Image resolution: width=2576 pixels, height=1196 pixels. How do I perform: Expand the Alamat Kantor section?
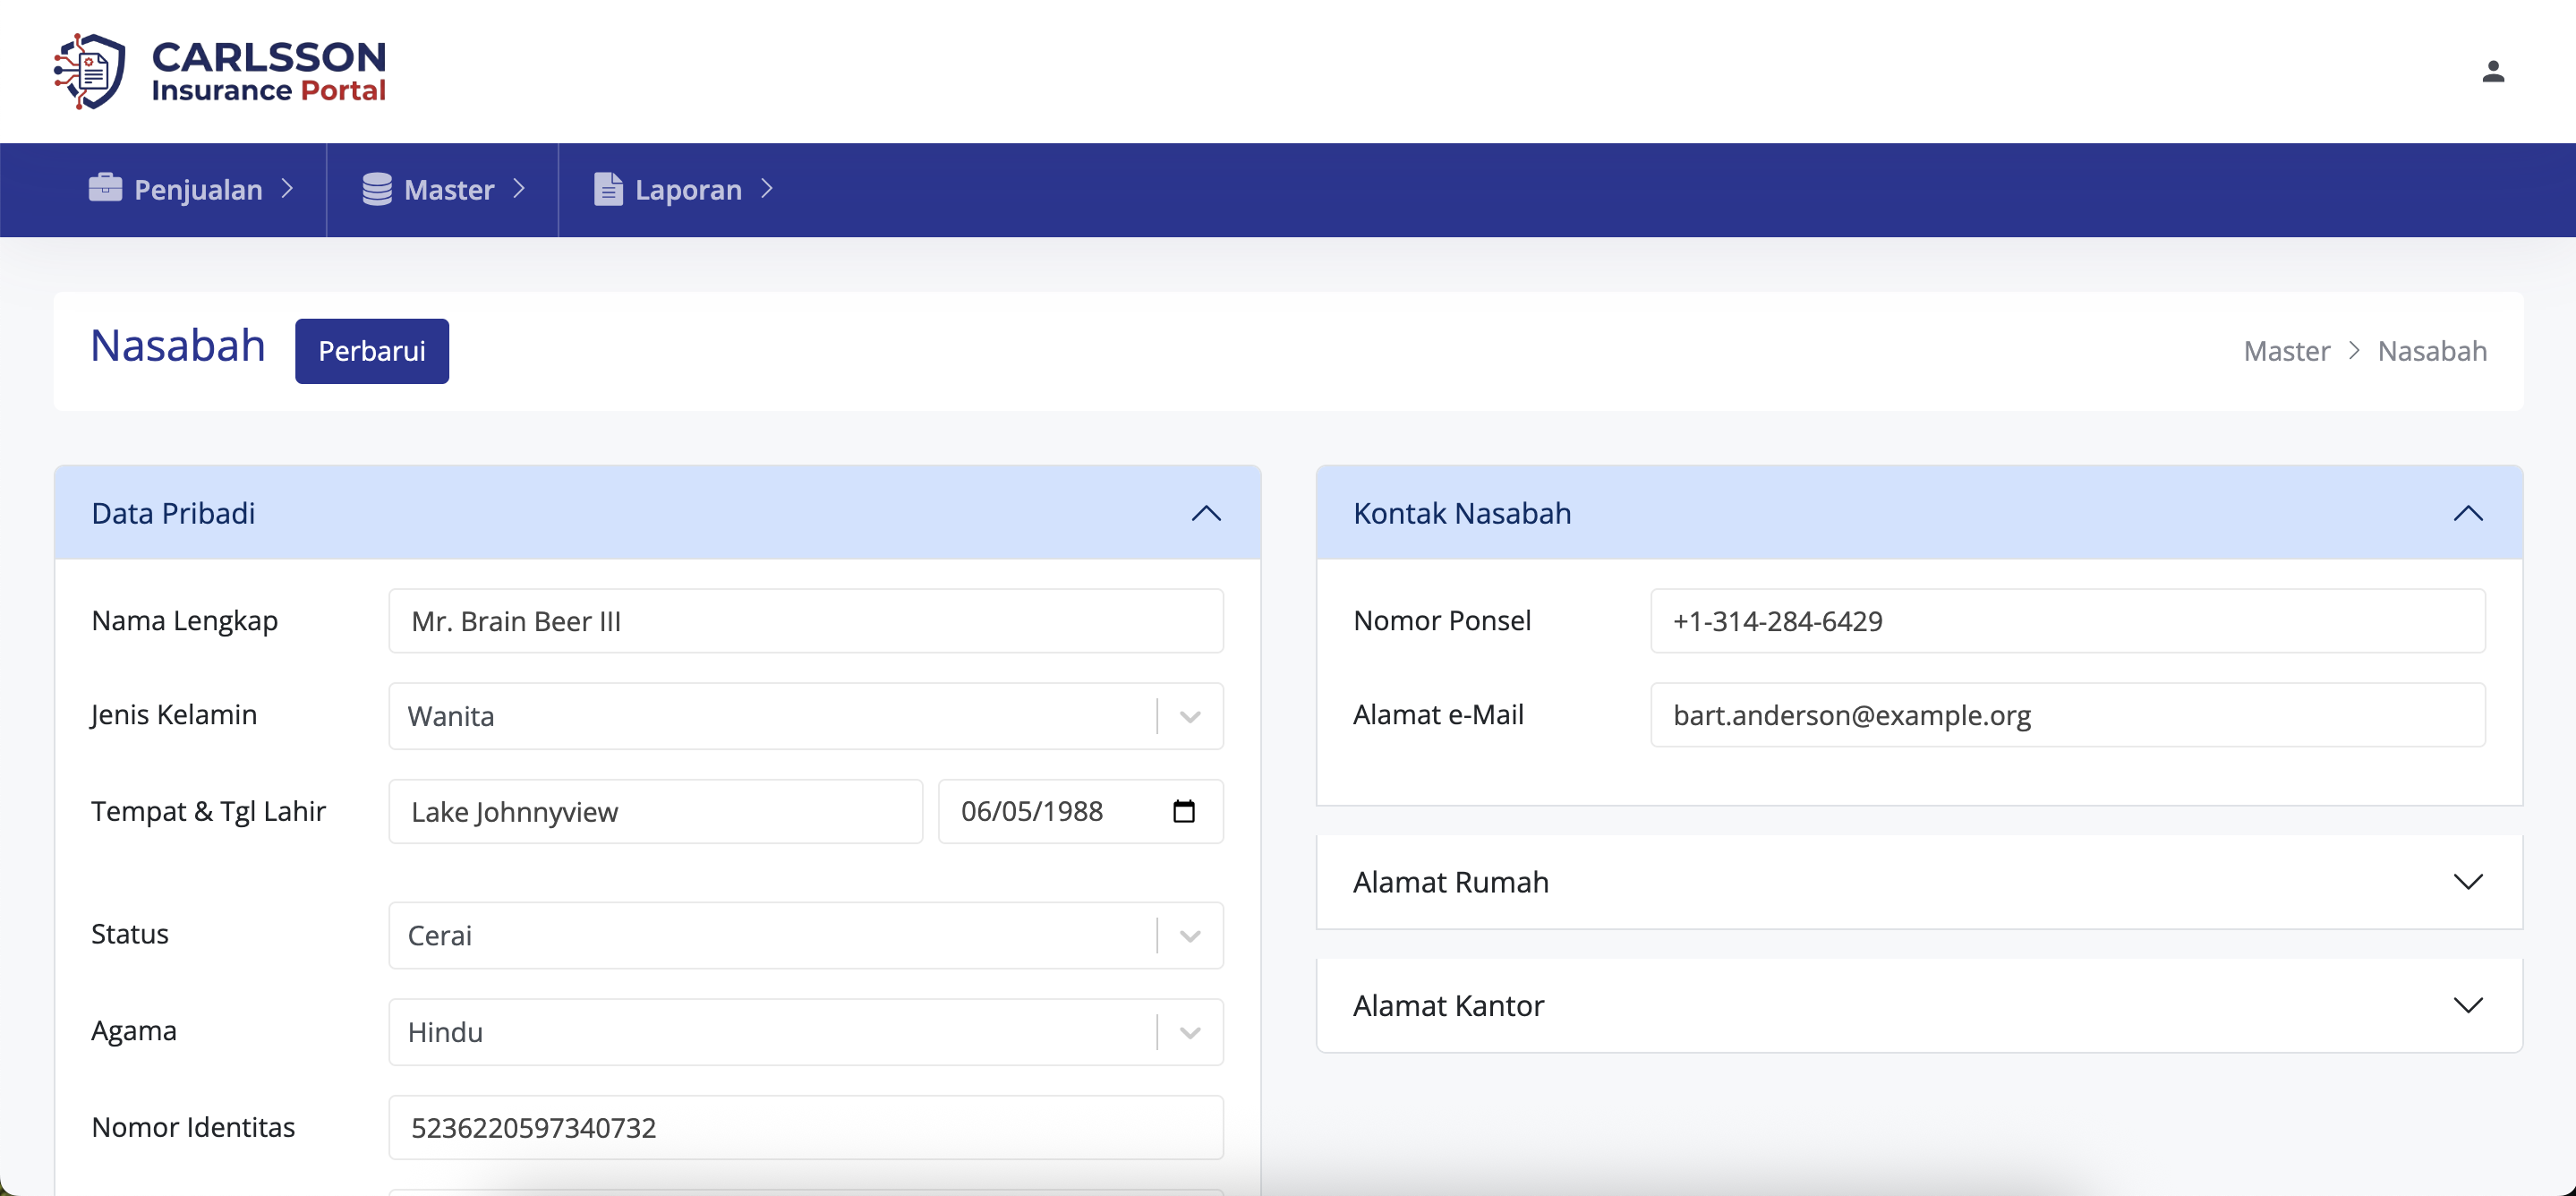coord(1919,1005)
